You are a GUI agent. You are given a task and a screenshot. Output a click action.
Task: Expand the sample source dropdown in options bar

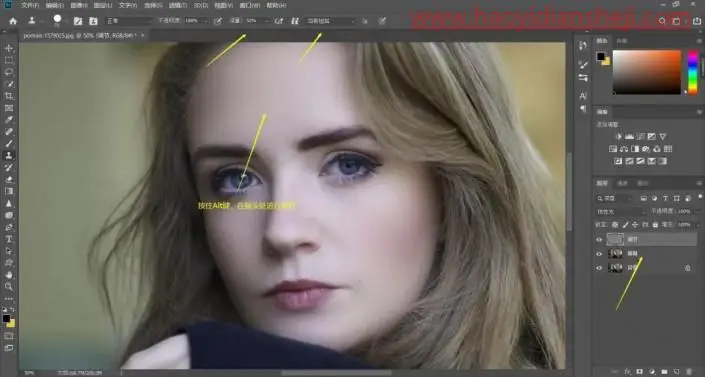[x=331, y=21]
